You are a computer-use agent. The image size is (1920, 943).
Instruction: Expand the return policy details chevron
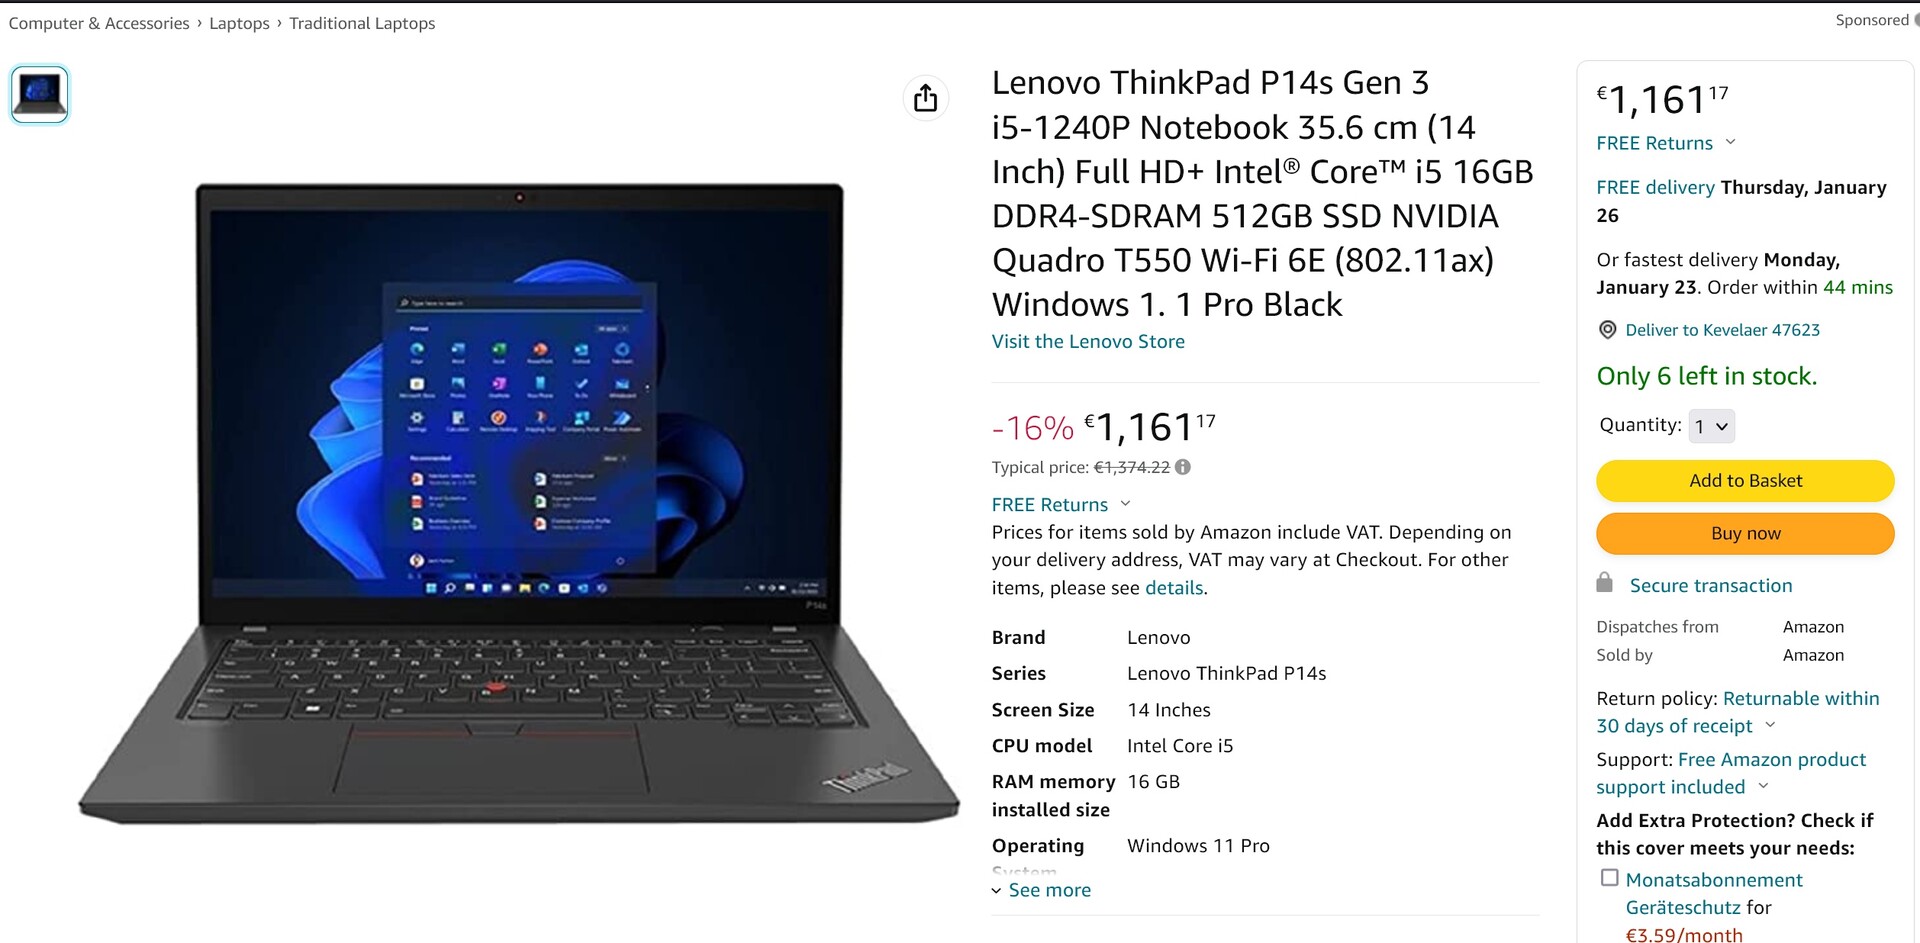(x=1770, y=725)
